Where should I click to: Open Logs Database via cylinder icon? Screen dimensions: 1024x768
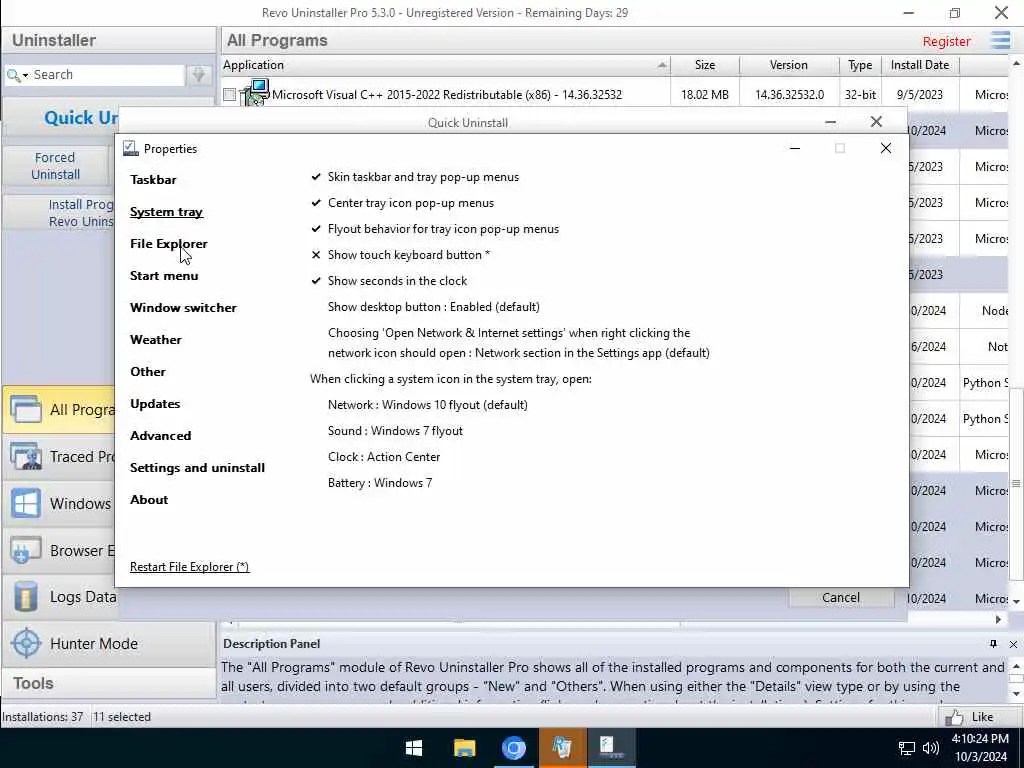pos(25,597)
